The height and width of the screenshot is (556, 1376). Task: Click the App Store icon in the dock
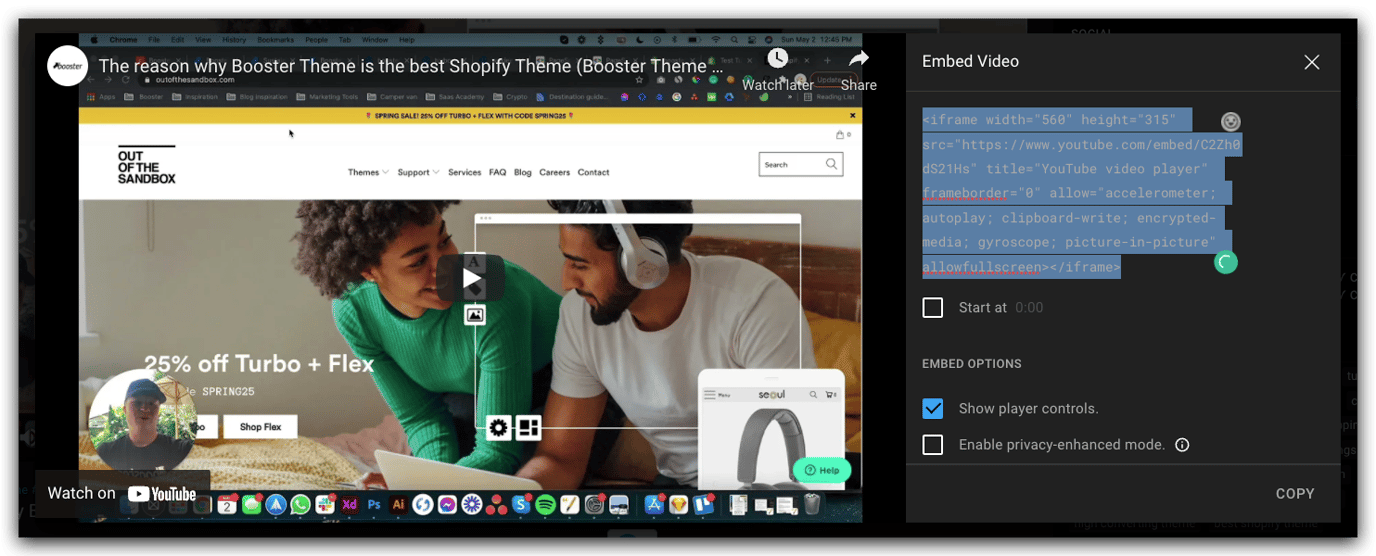655,505
